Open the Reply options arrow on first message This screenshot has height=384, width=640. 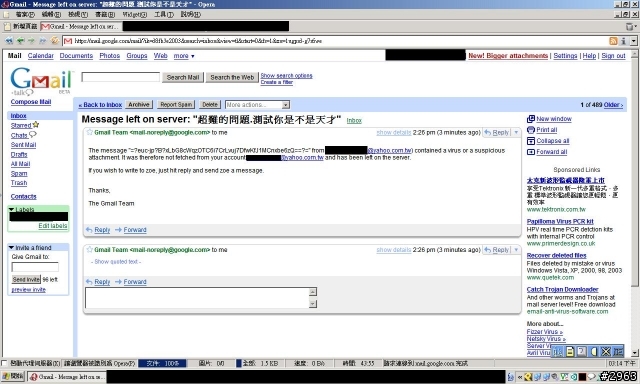pos(516,132)
